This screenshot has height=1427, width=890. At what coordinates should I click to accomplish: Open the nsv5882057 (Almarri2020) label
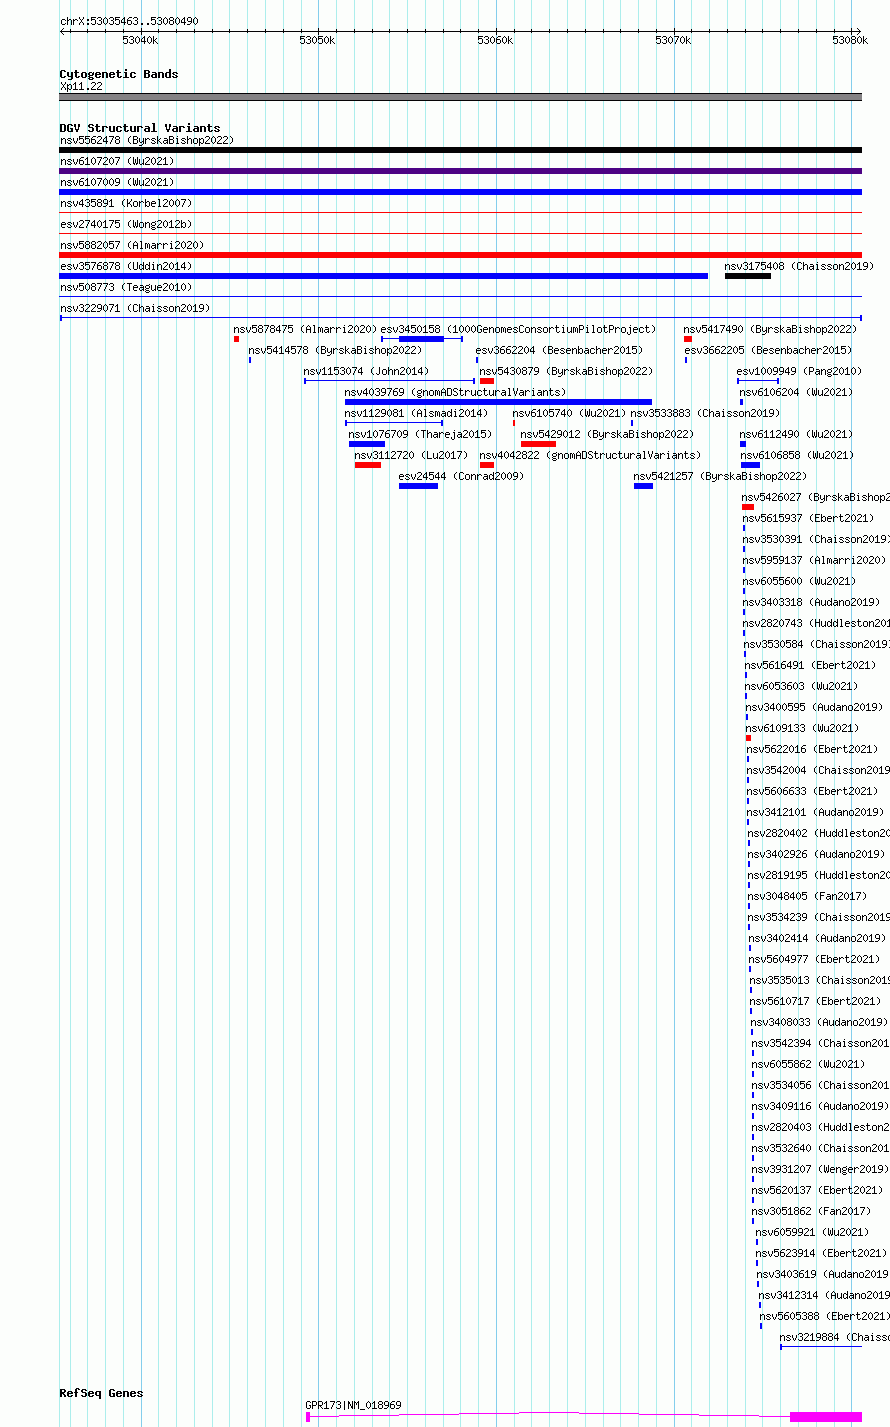(132, 245)
